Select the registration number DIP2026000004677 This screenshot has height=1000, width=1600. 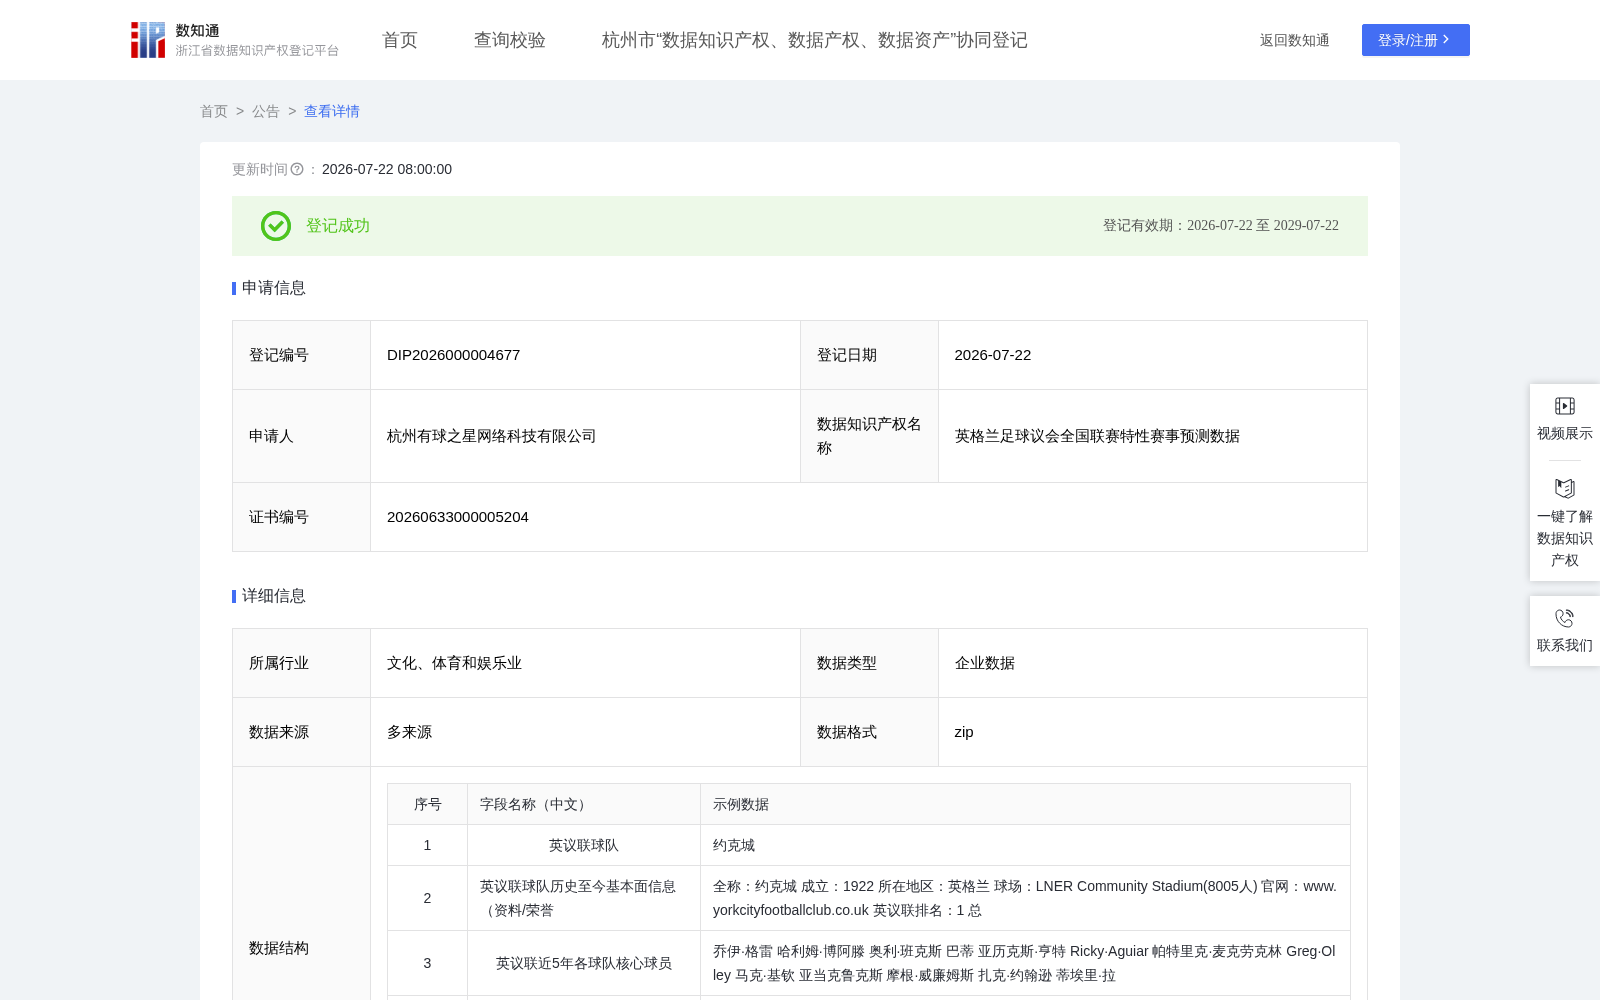point(453,355)
